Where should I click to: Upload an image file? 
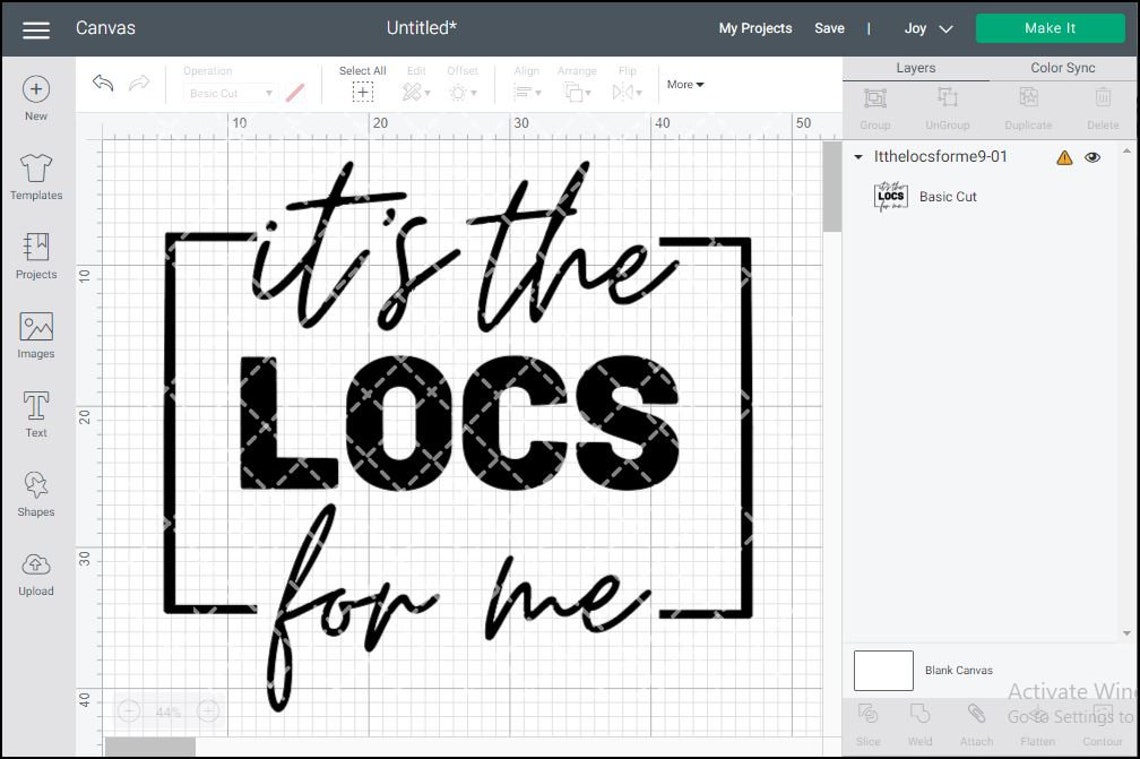36,574
